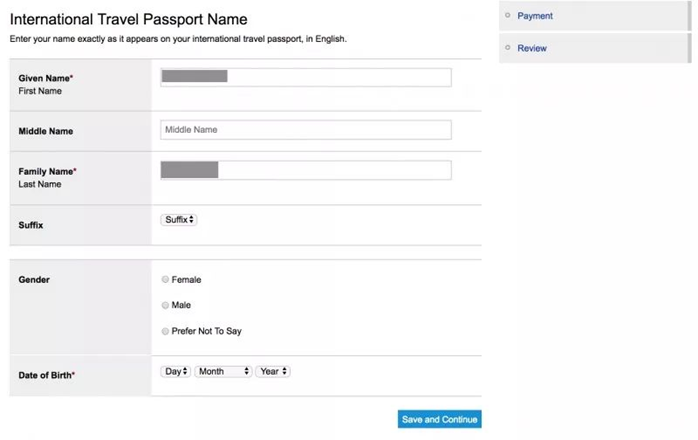This screenshot has width=698, height=440.
Task: Go to the Payment step
Action: pos(535,16)
